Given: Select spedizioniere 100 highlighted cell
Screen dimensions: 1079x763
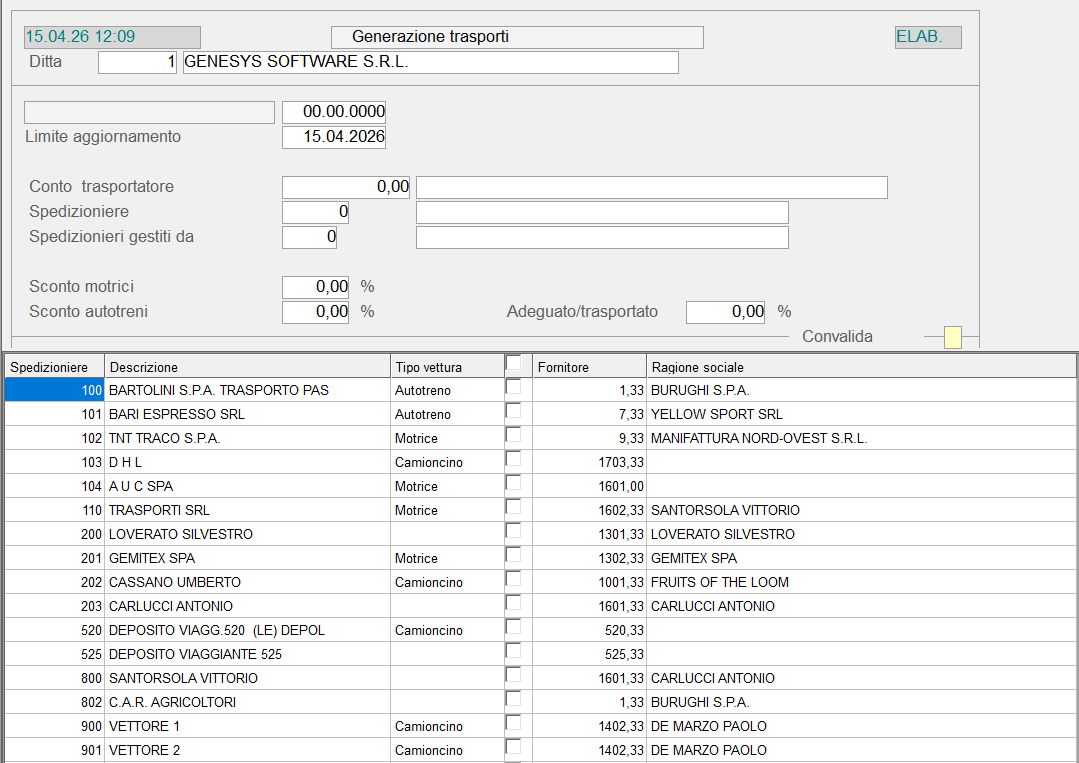Looking at the screenshot, I should pyautogui.click(x=54, y=390).
